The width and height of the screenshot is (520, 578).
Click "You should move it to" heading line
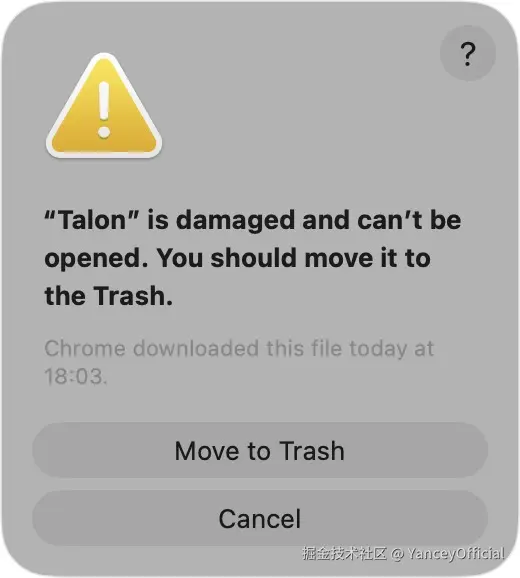[294, 257]
